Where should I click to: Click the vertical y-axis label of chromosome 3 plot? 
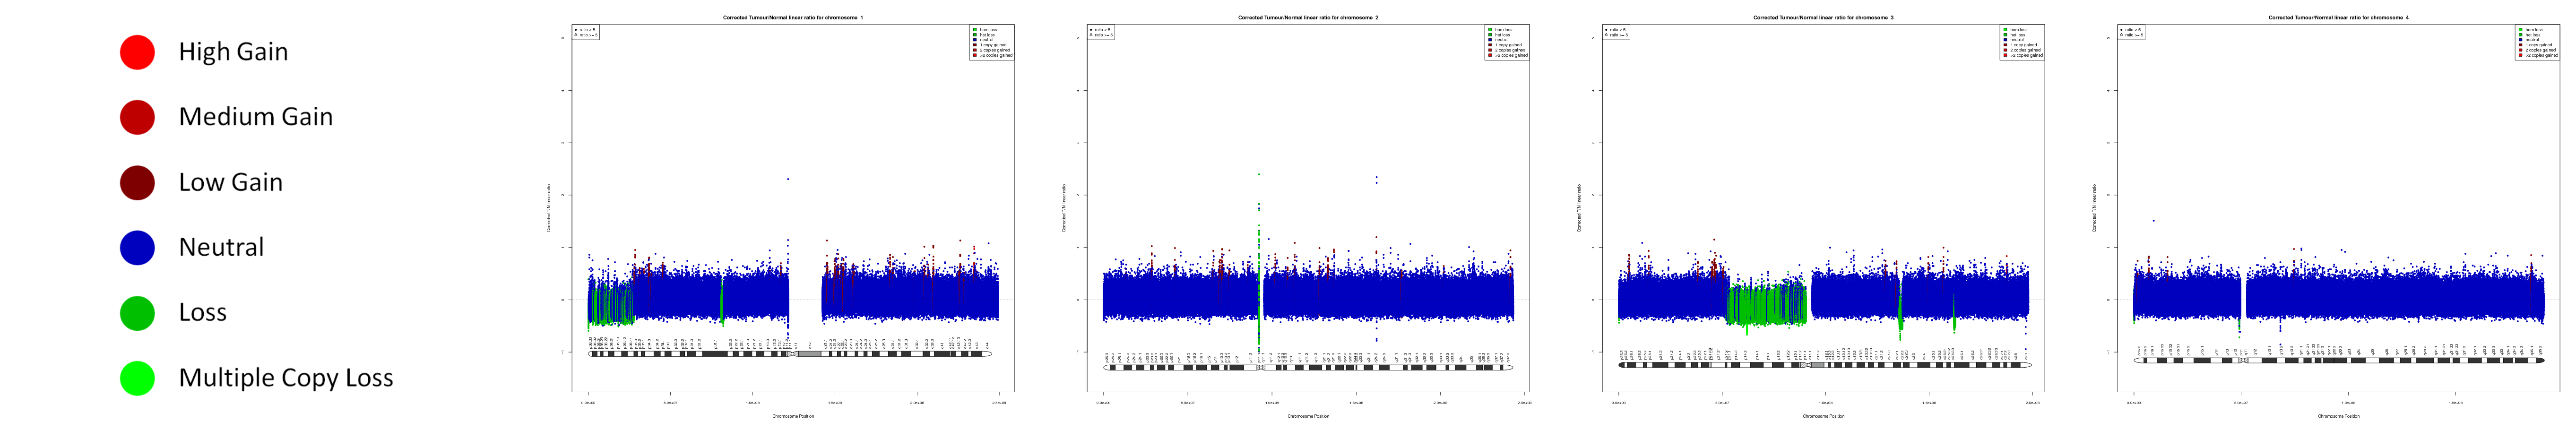1578,208
